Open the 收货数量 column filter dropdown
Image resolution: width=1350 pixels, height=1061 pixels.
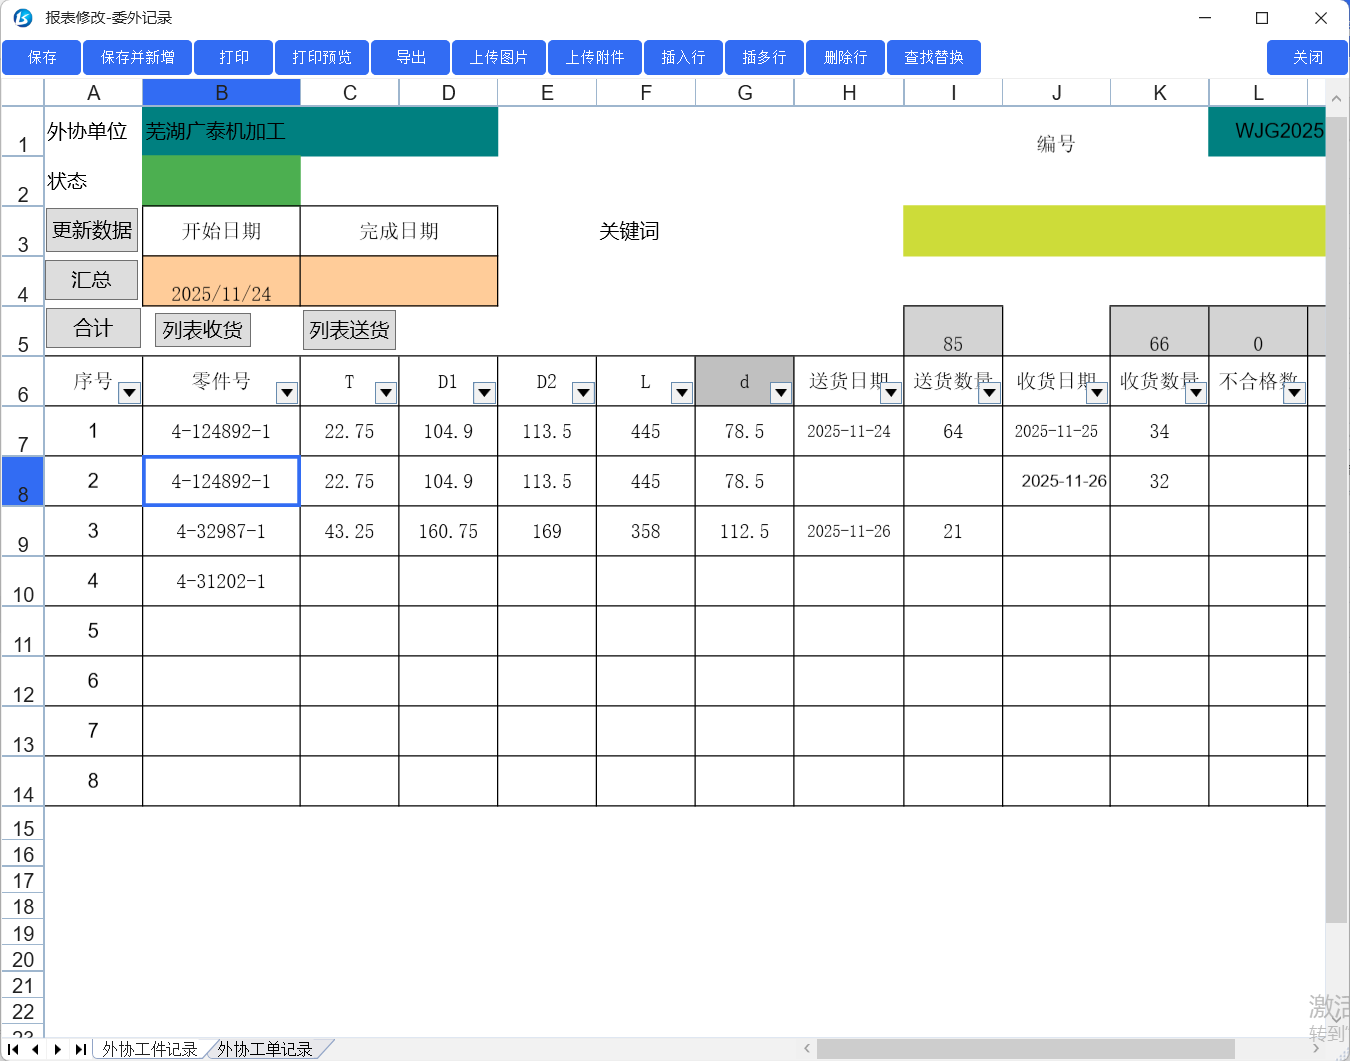pos(1195,393)
